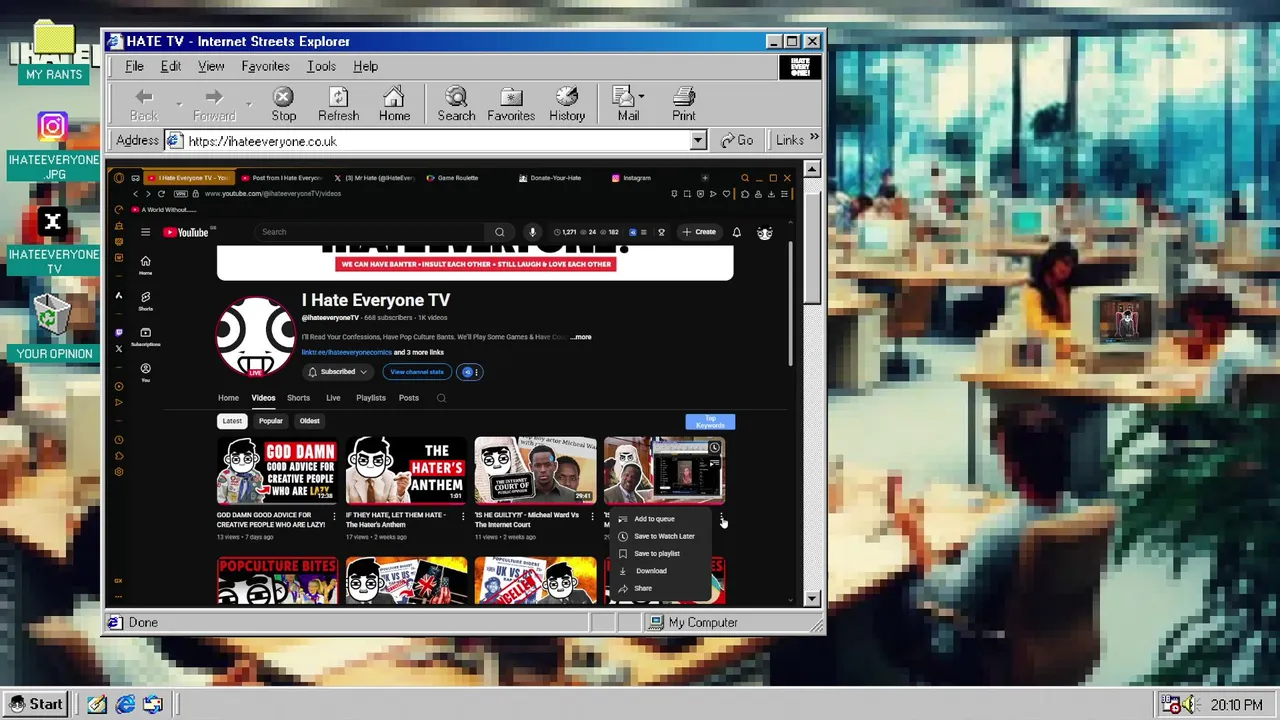Select the Oldest filter chip
This screenshot has height=720, width=1280.
310,421
